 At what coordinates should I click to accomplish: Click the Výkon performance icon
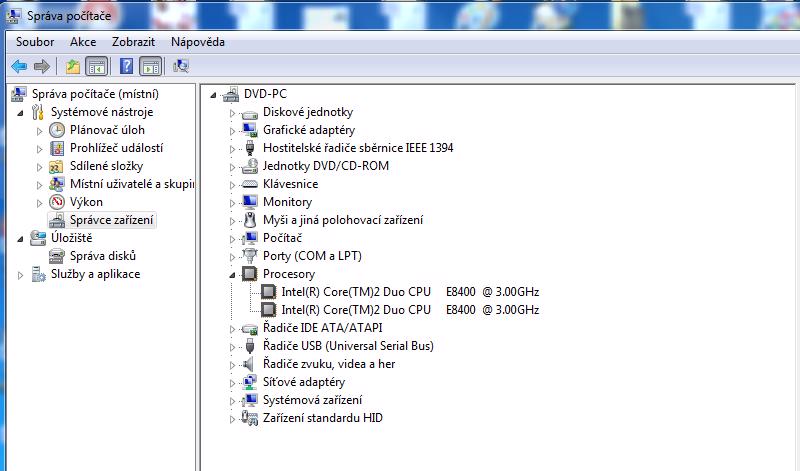click(57, 202)
